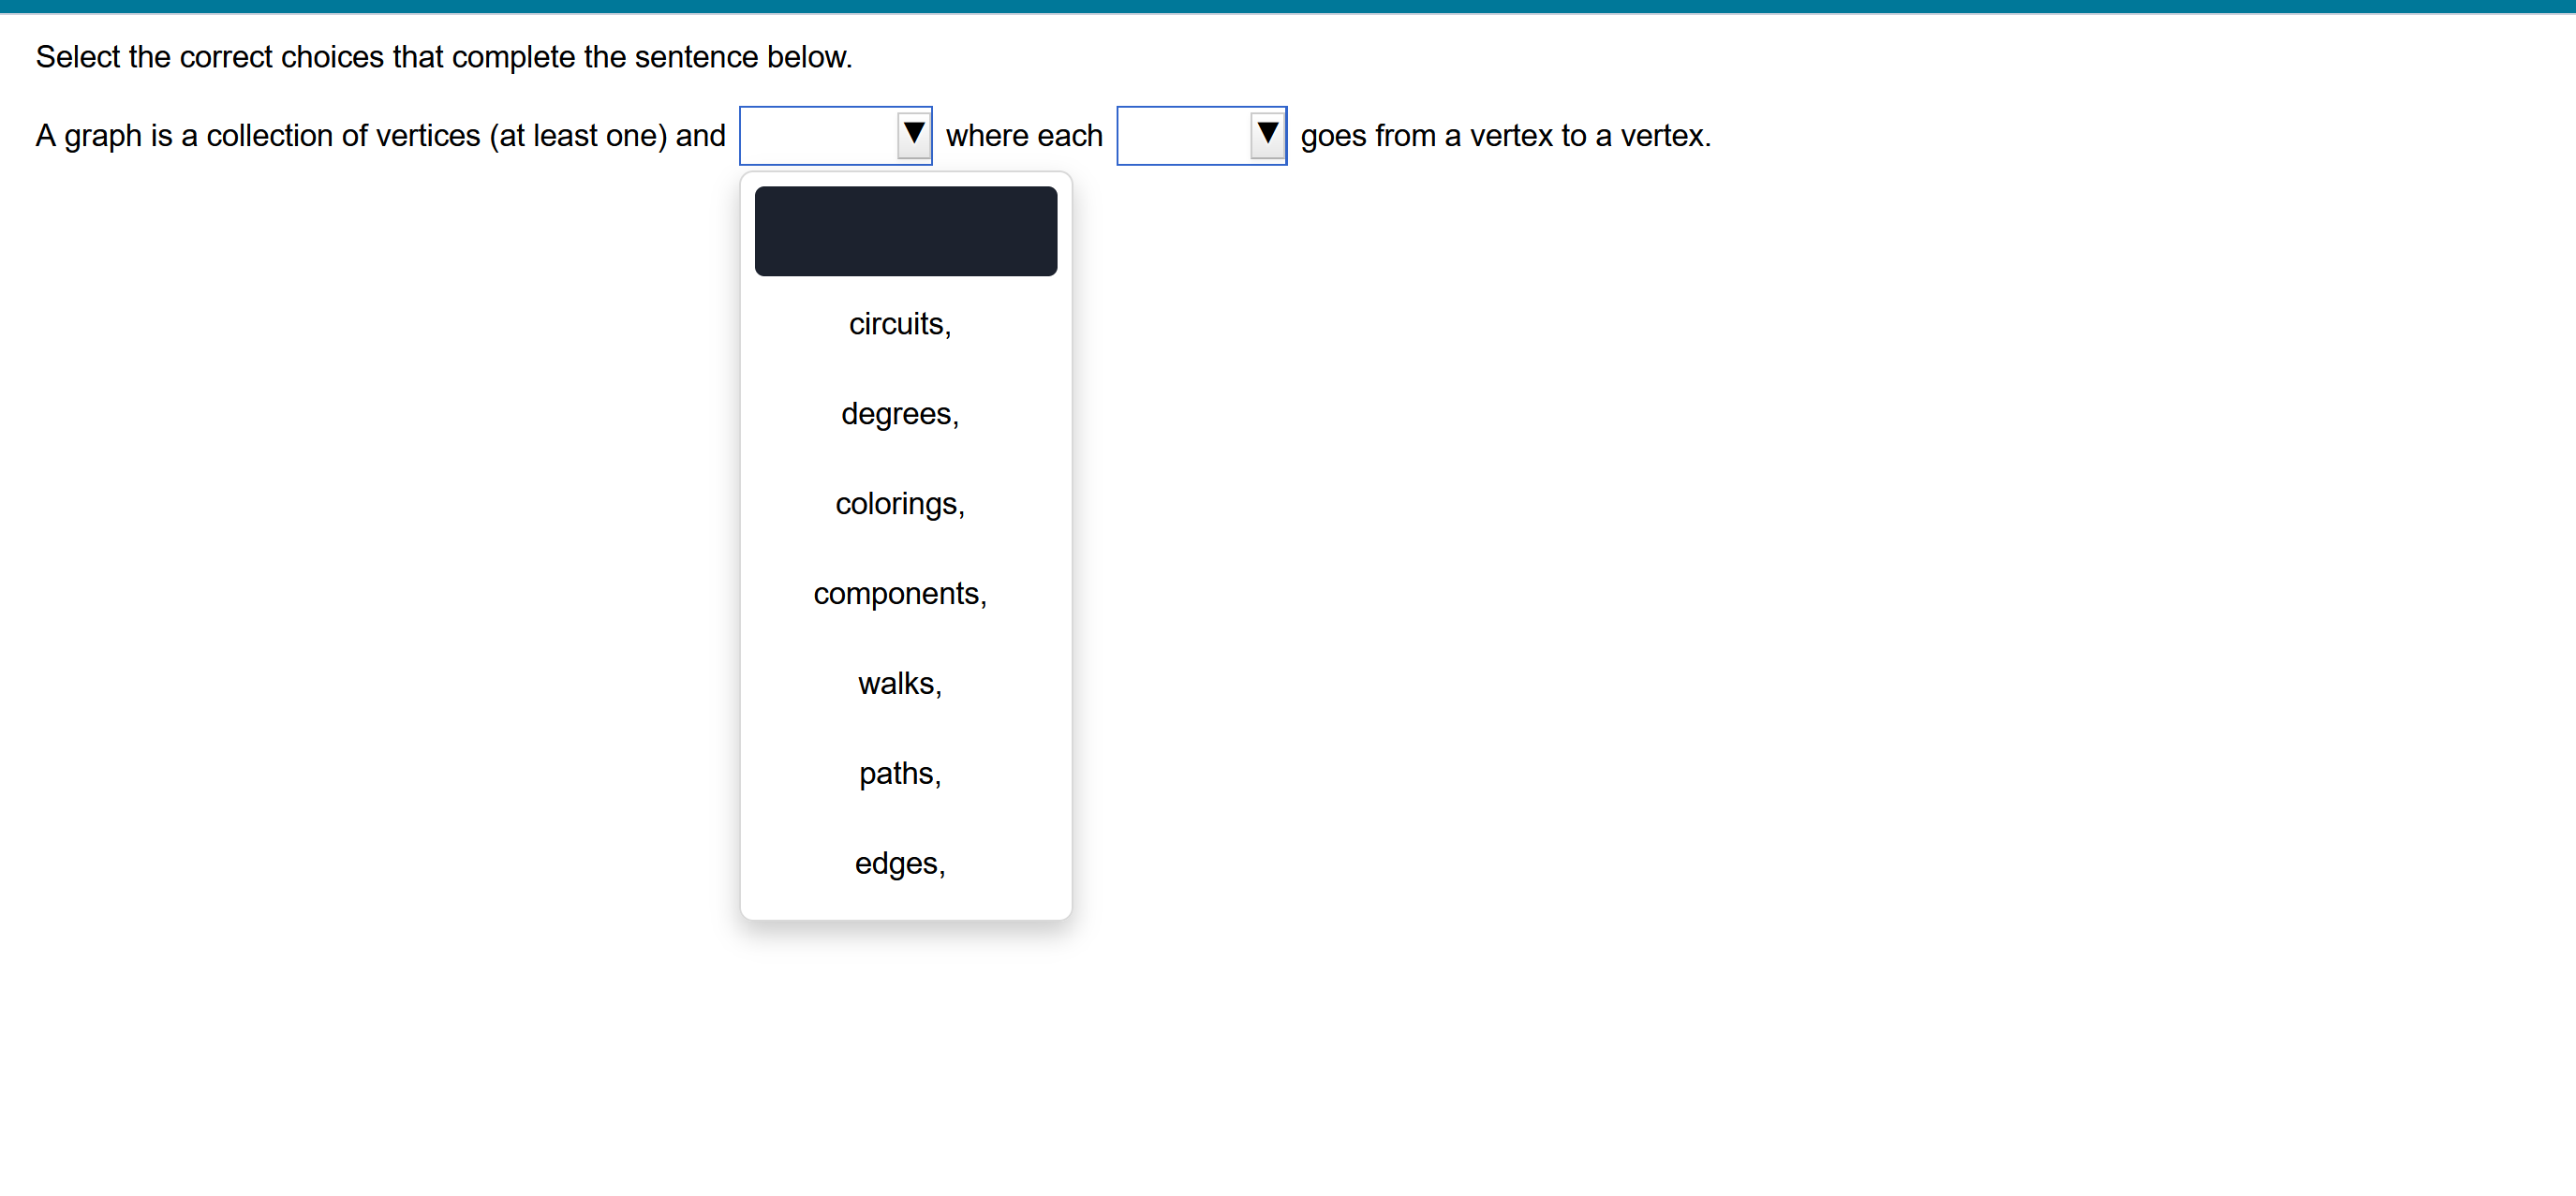Click the word "vertices" in the sentence
This screenshot has width=2576, height=1196.
click(430, 135)
